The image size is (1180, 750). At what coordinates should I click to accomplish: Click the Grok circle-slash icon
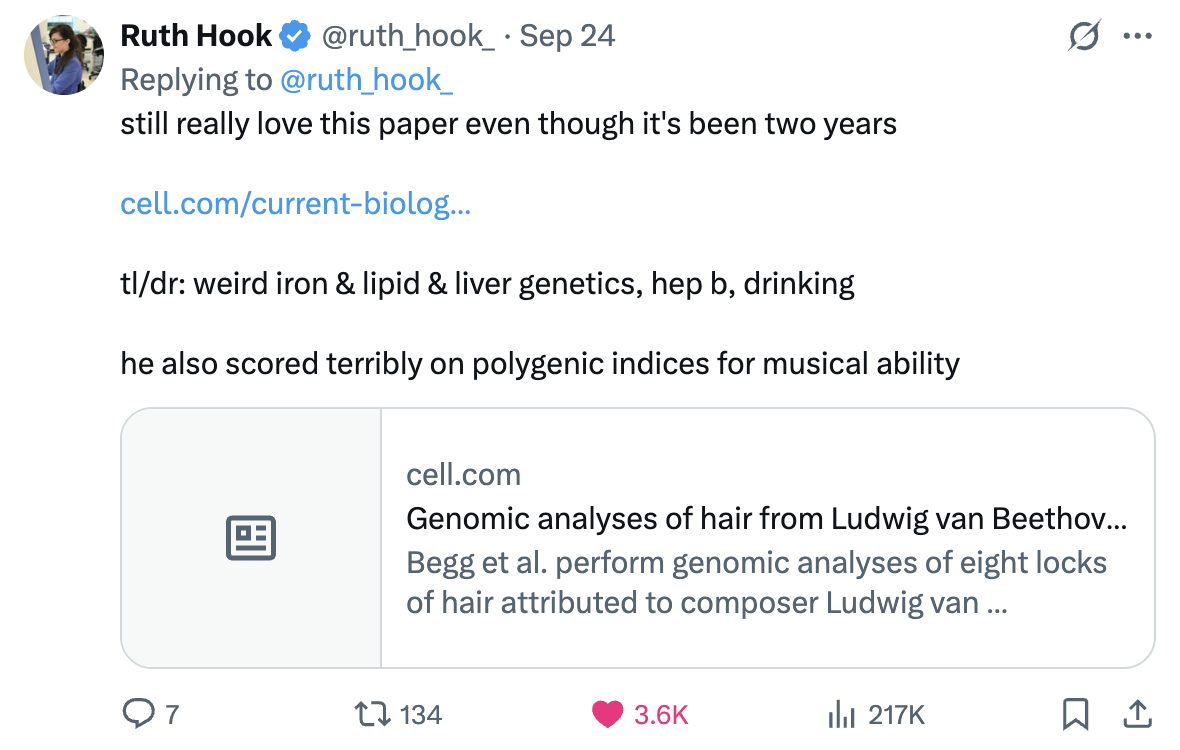point(1084,37)
